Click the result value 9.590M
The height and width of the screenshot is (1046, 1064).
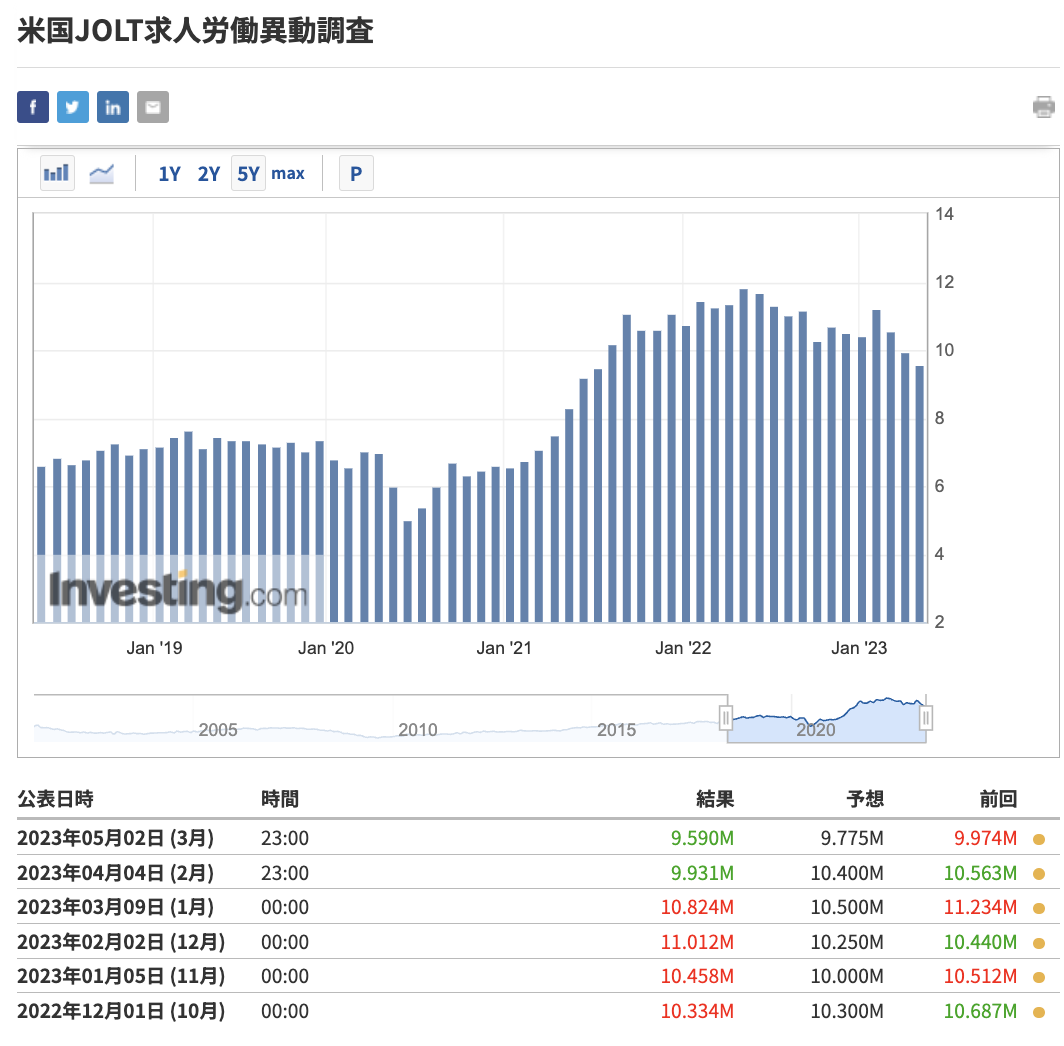tap(702, 838)
